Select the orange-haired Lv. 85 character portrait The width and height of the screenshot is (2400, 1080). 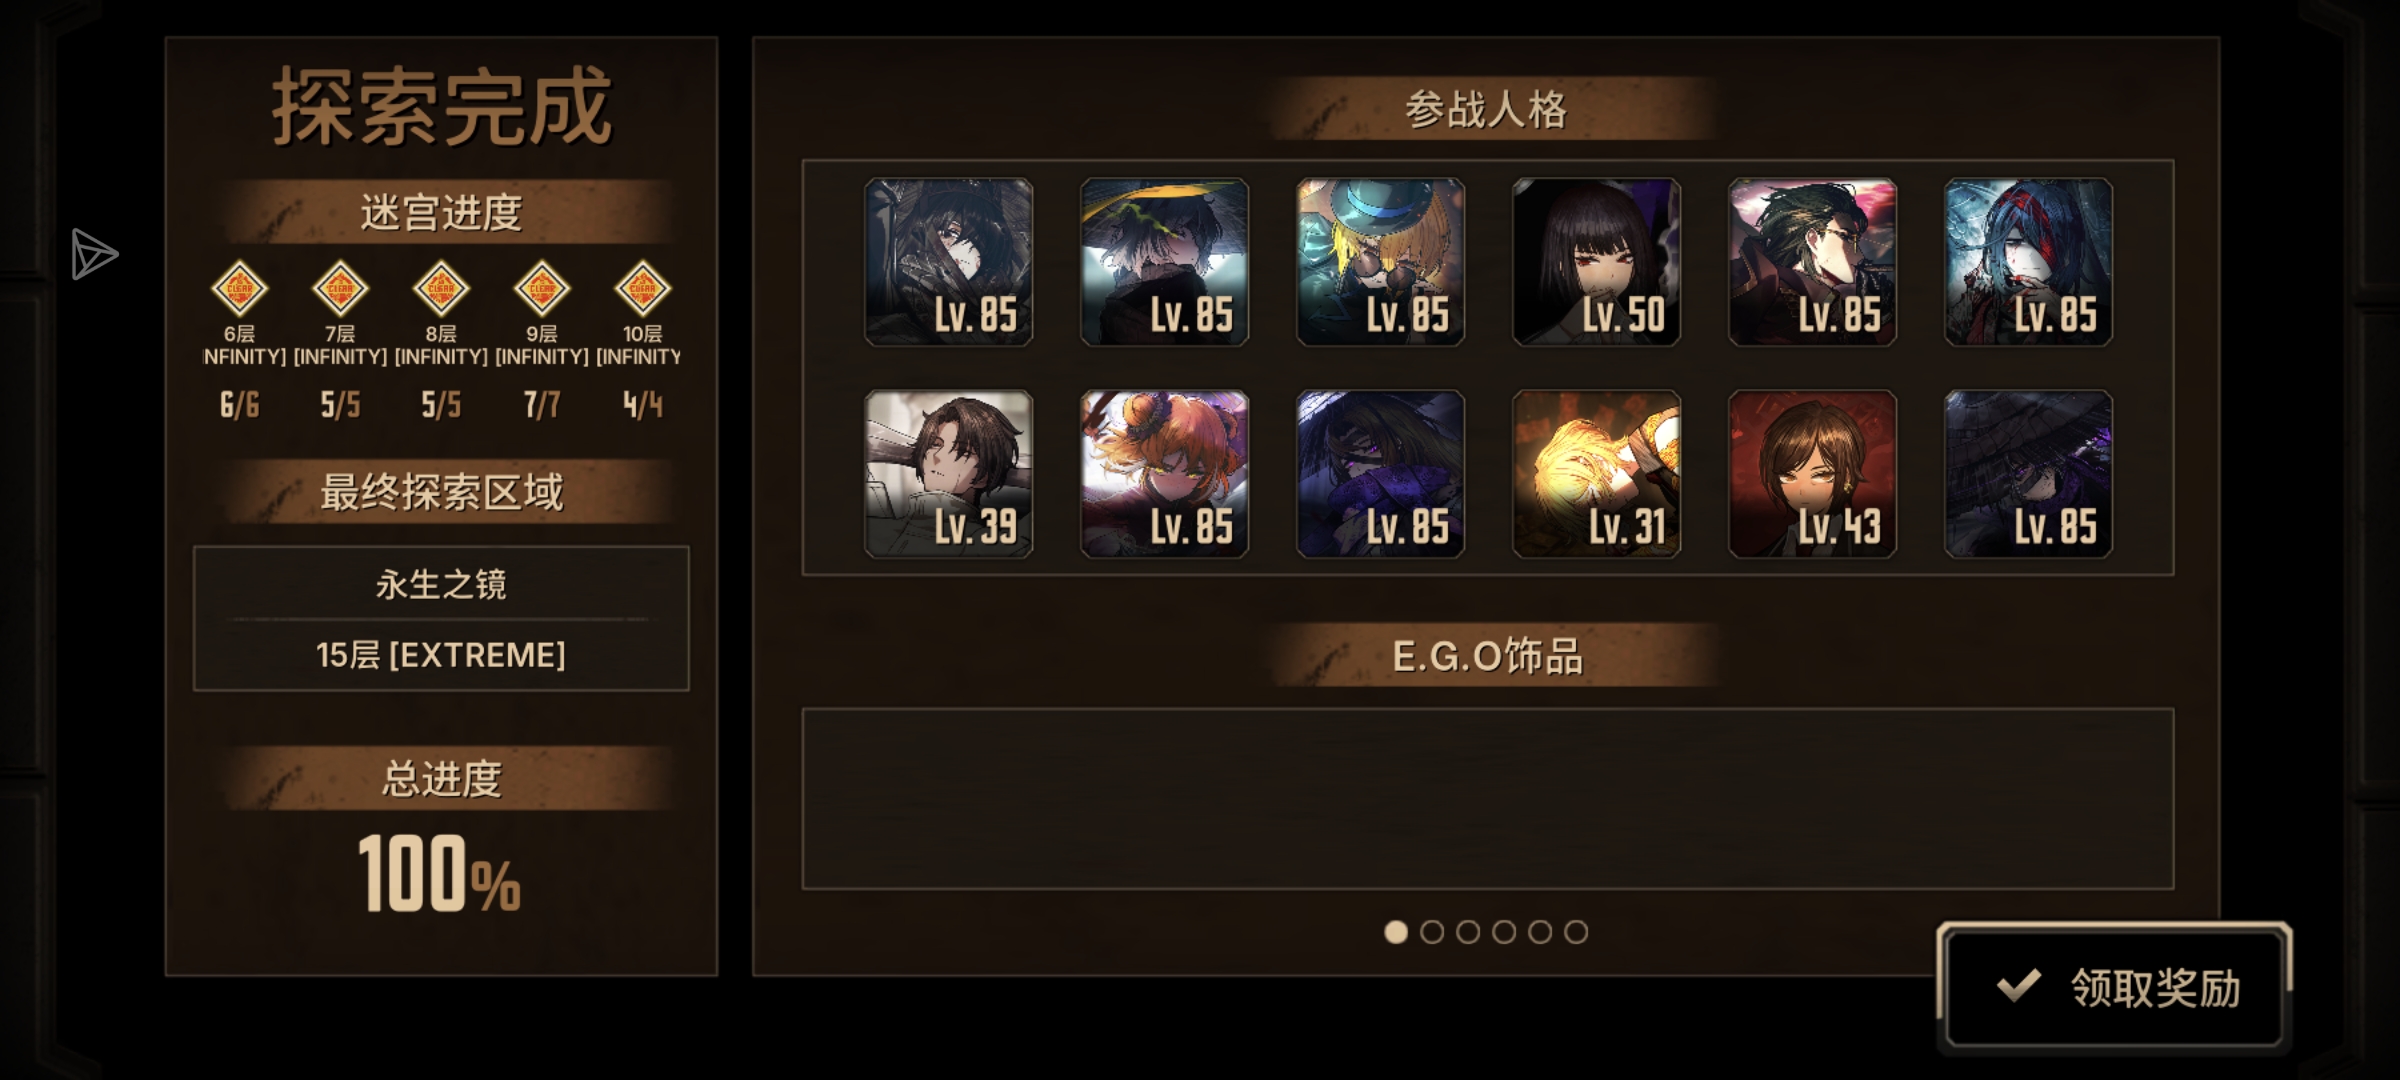1165,474
